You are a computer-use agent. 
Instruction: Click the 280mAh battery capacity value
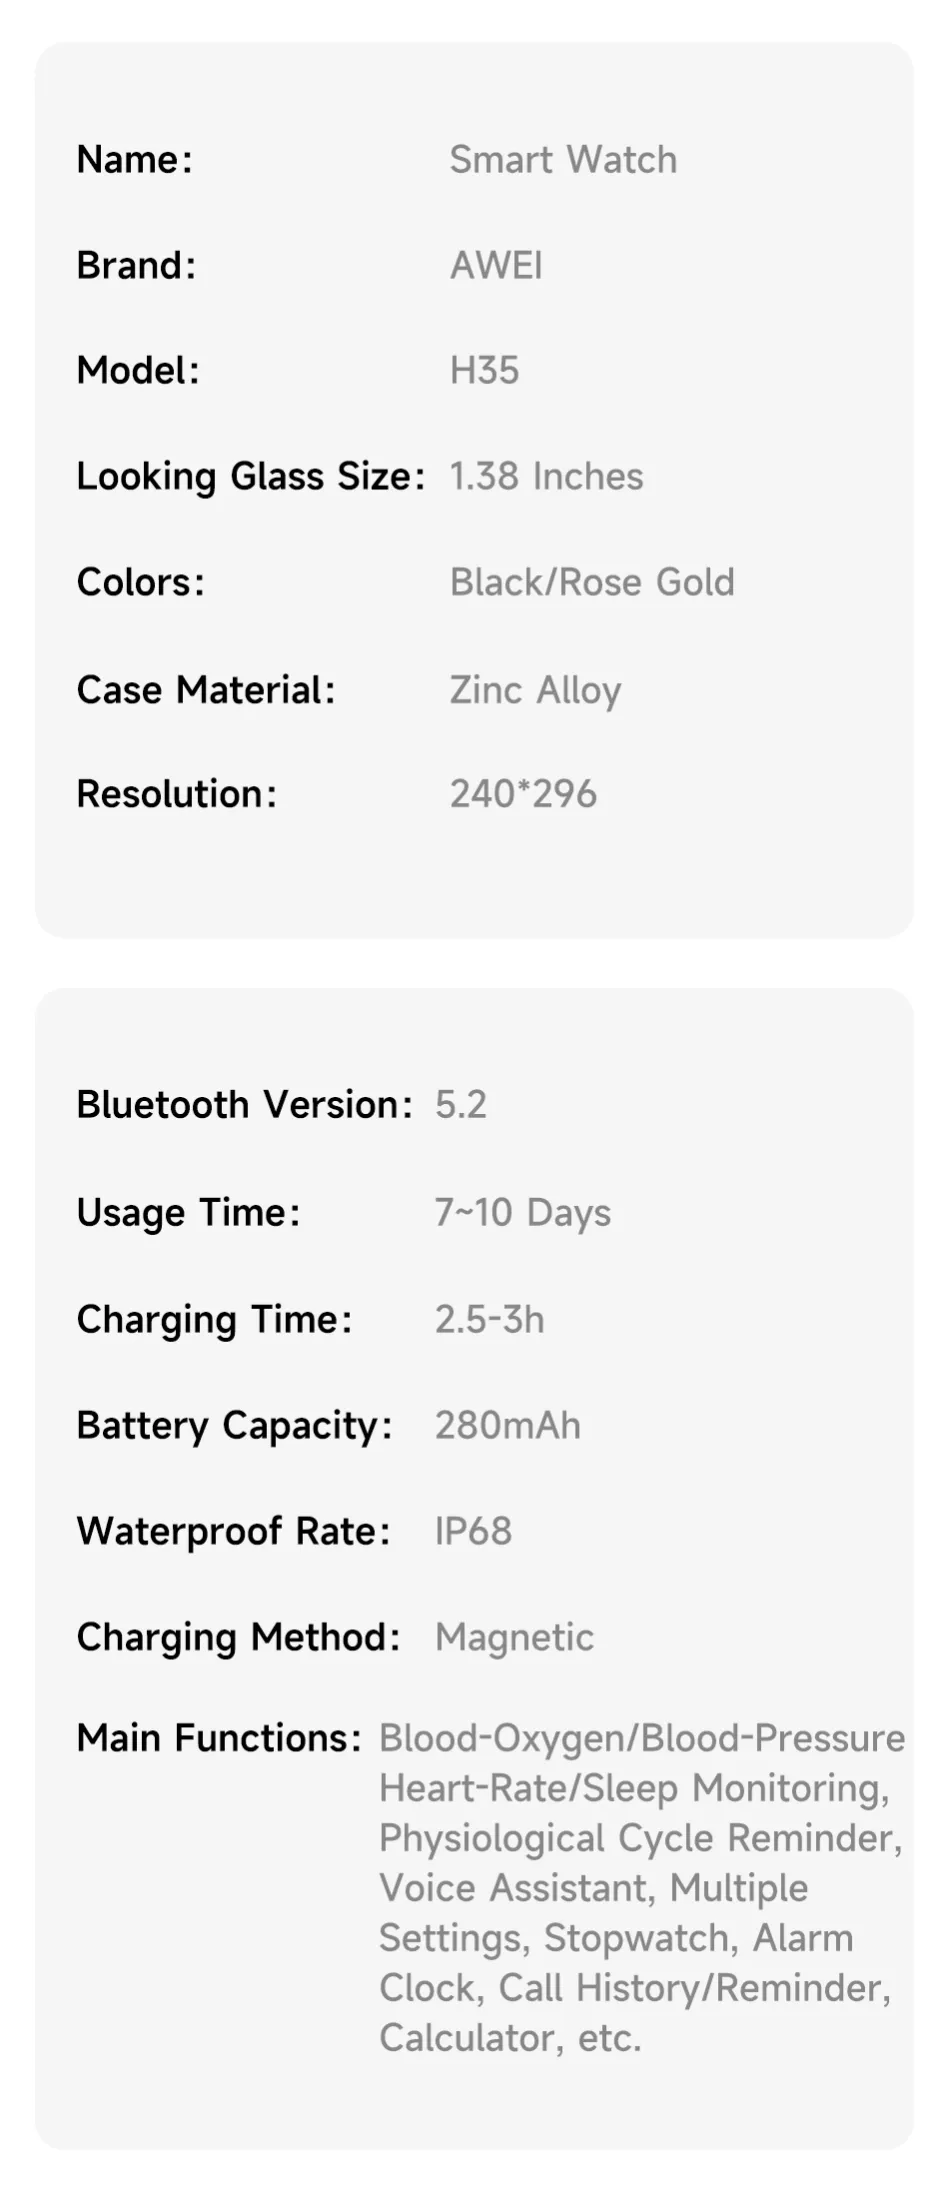point(507,1425)
